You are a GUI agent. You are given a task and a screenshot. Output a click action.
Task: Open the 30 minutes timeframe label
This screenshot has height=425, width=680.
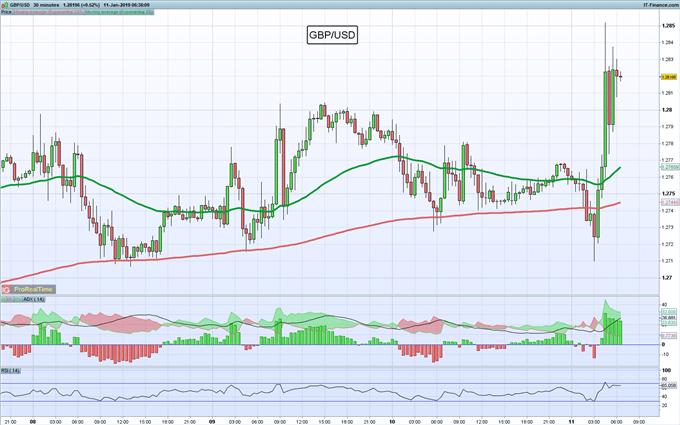coord(46,5)
